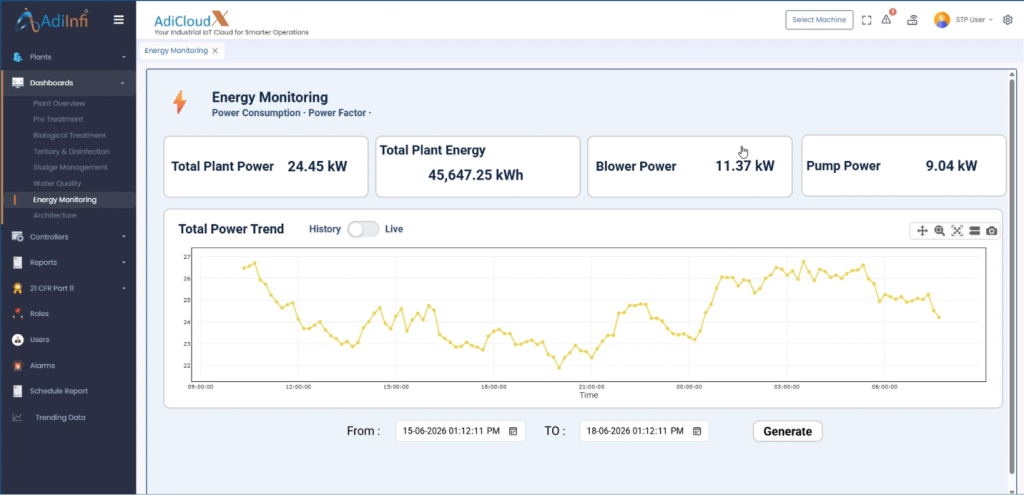Select the pan tool on chart
The height and width of the screenshot is (495, 1024).
922,231
